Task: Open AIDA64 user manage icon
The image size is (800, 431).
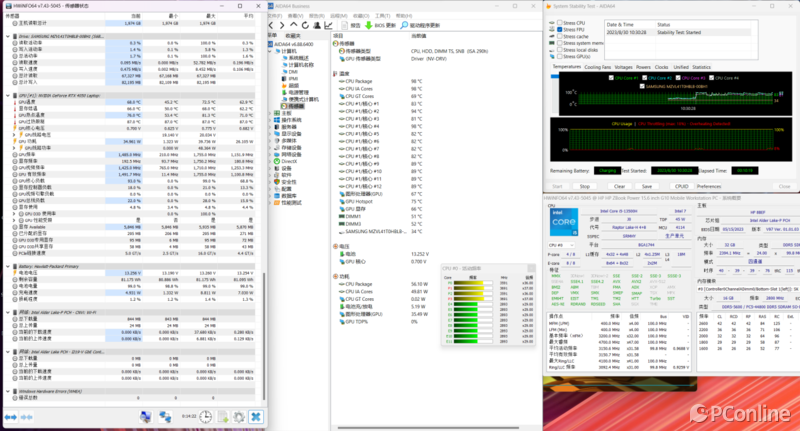Action: pos(317,25)
